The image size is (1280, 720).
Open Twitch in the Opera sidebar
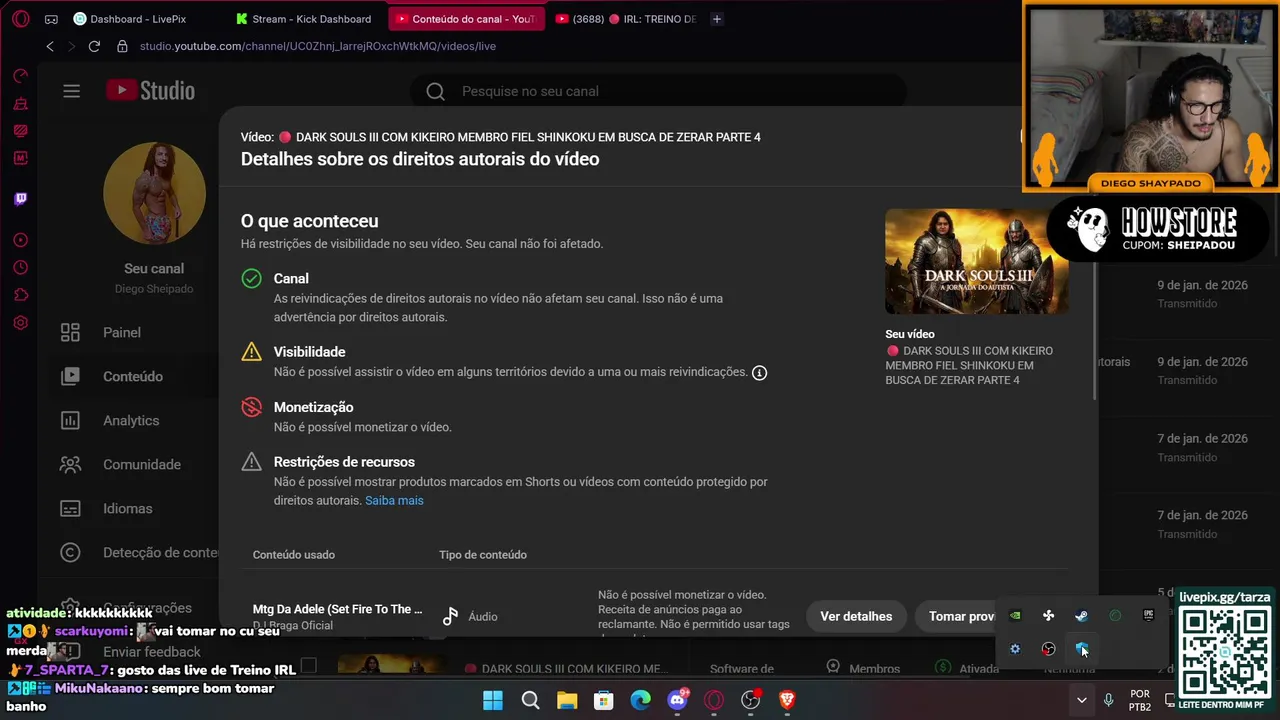pyautogui.click(x=21, y=199)
